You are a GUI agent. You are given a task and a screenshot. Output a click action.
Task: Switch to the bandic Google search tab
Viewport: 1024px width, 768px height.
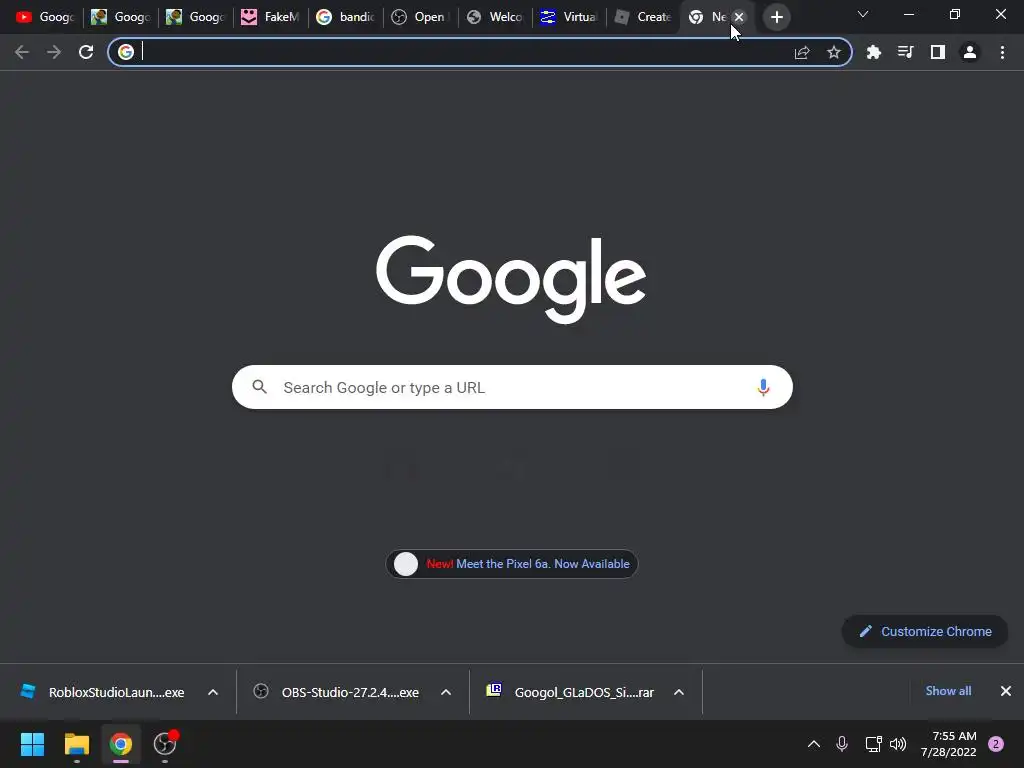coord(345,17)
